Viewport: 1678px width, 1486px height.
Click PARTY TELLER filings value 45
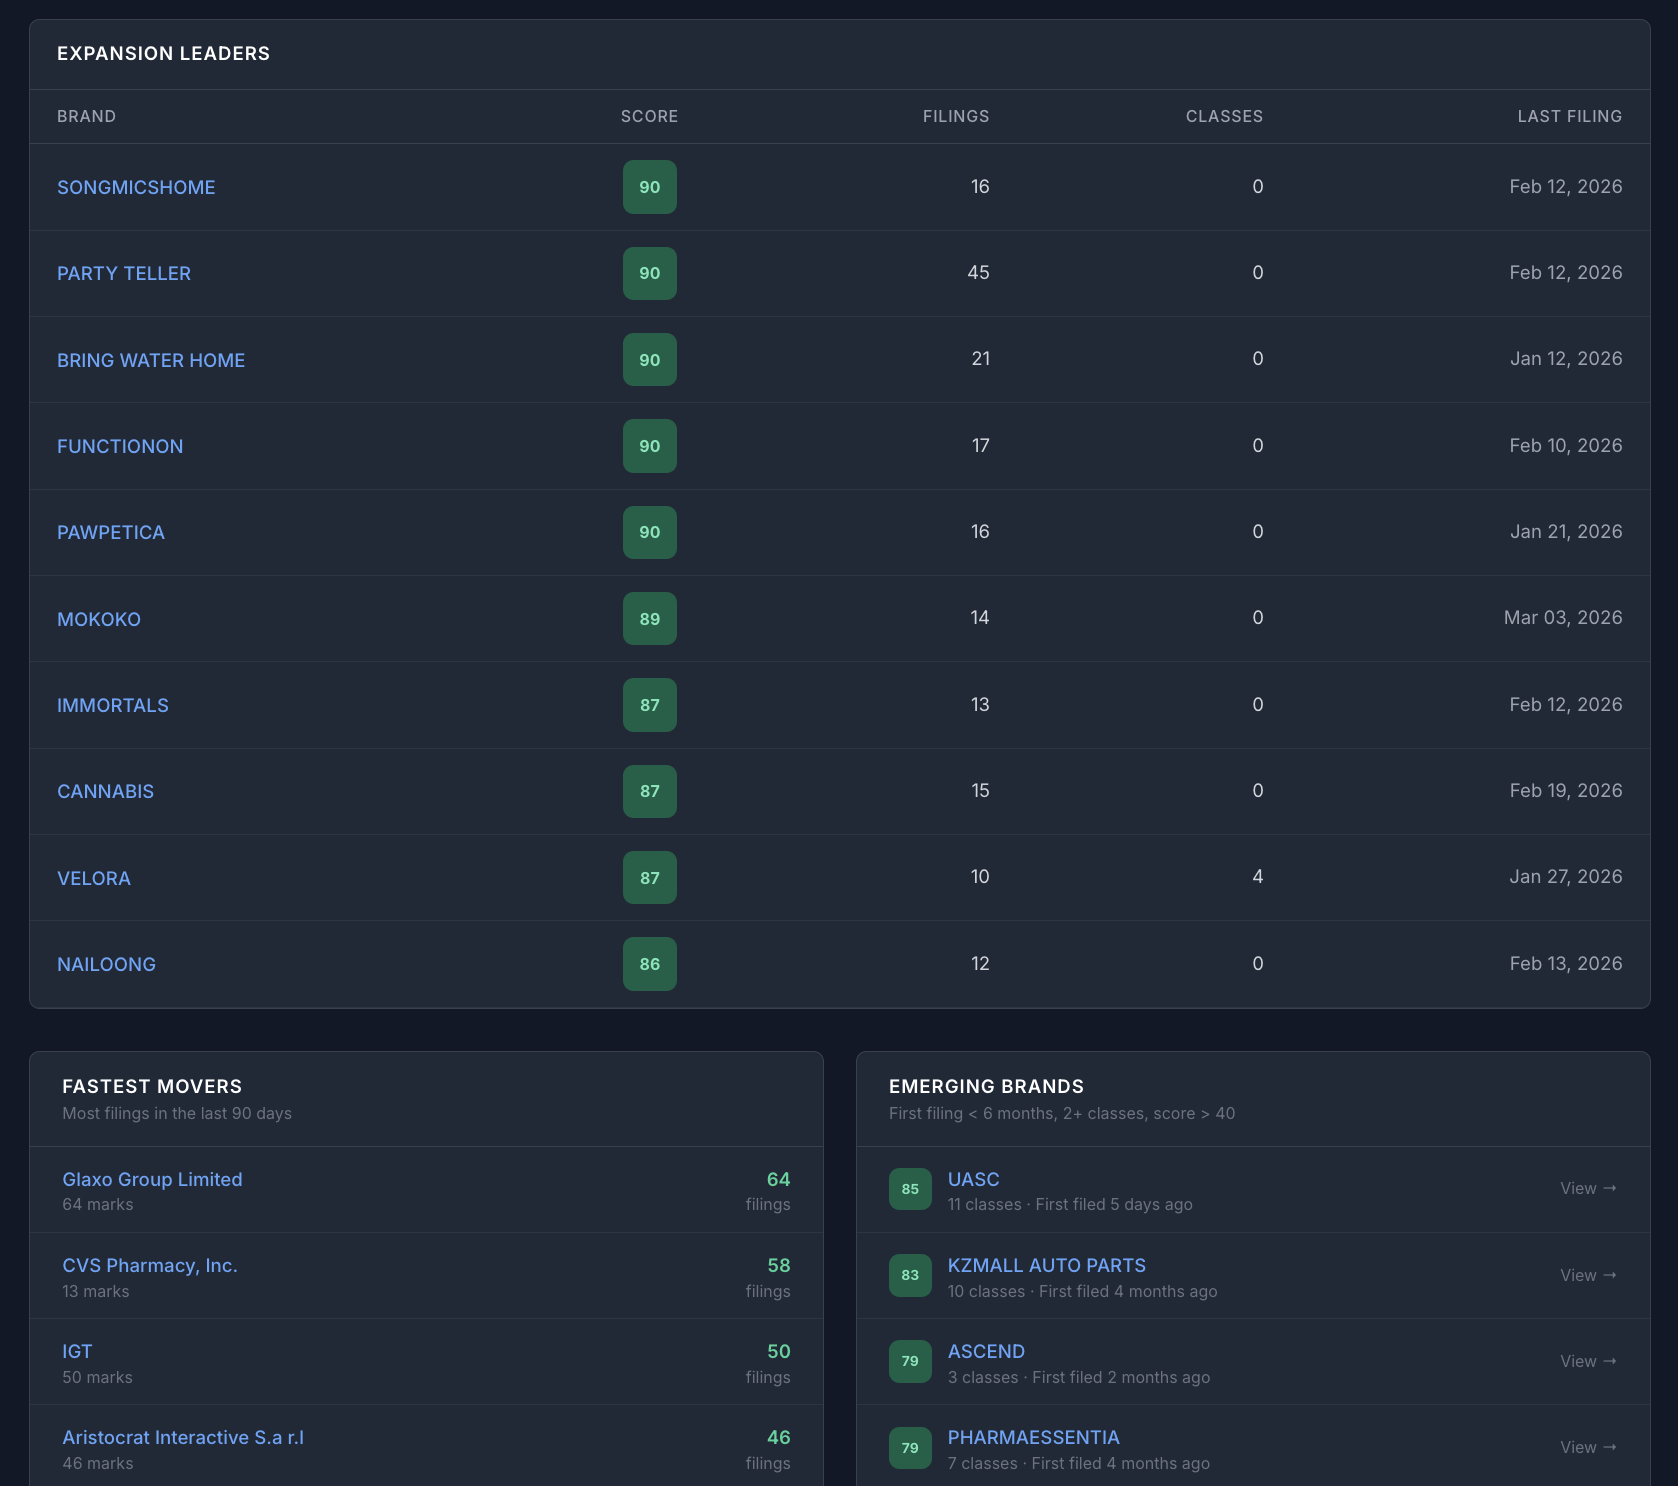pyautogui.click(x=978, y=273)
